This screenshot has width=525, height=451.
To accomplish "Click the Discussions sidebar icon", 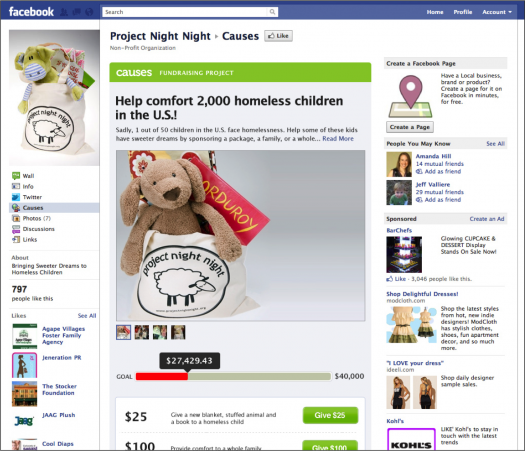I will [x=16, y=229].
